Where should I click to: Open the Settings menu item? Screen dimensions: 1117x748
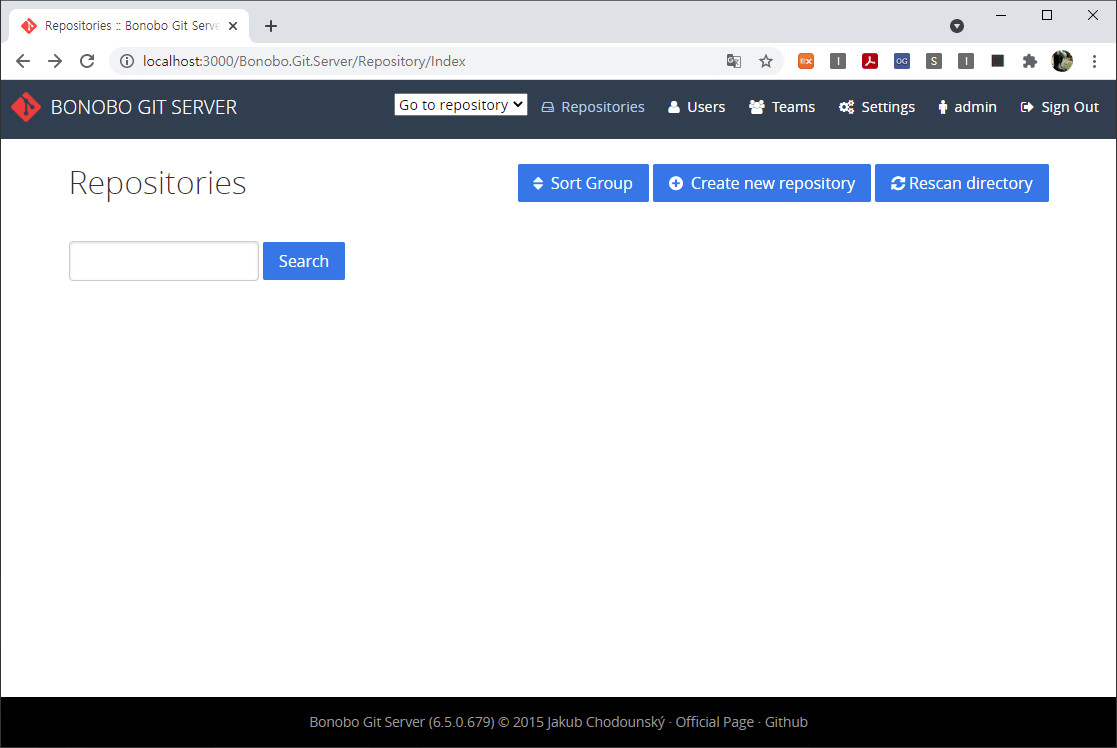pyautogui.click(x=876, y=107)
